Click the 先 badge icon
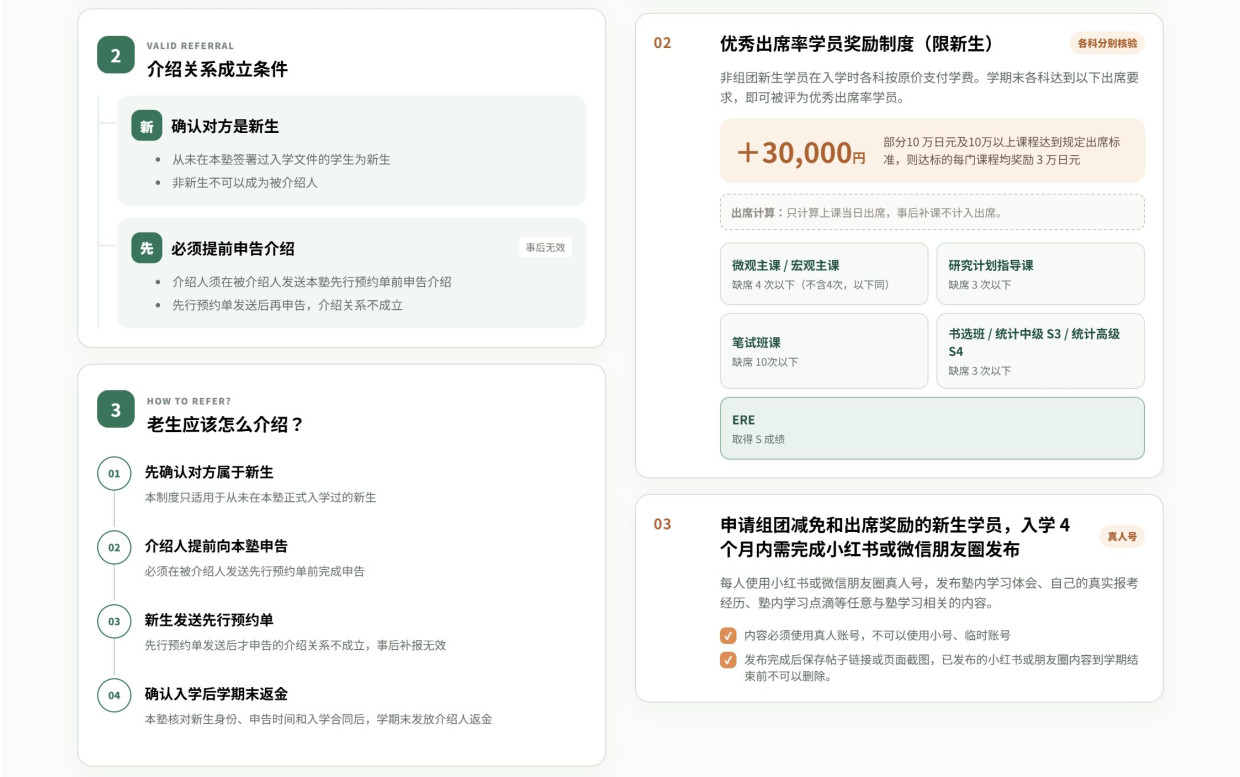The height and width of the screenshot is (777, 1240). [x=147, y=248]
